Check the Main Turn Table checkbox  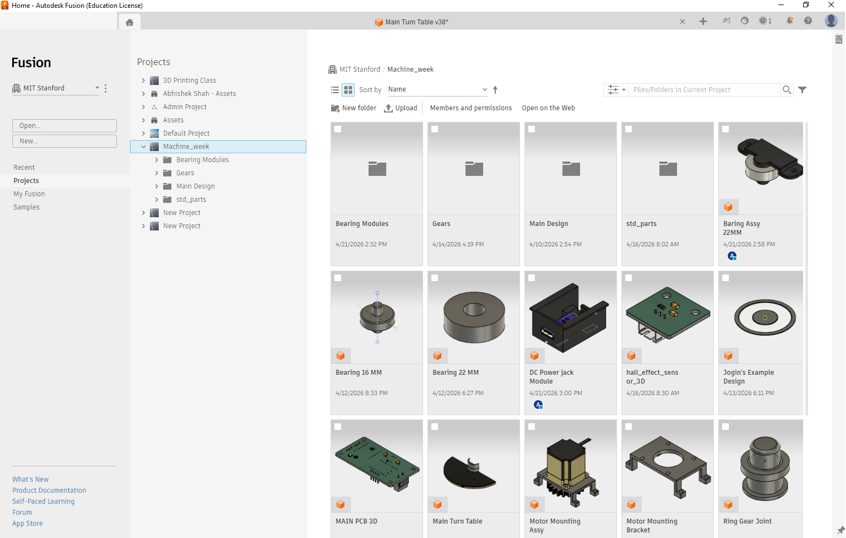435,427
